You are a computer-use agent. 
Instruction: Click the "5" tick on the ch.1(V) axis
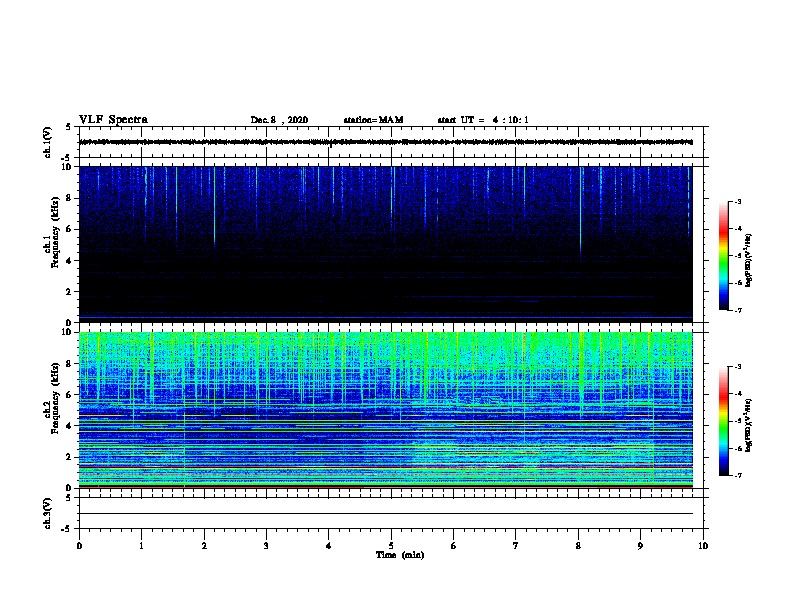(x=69, y=127)
